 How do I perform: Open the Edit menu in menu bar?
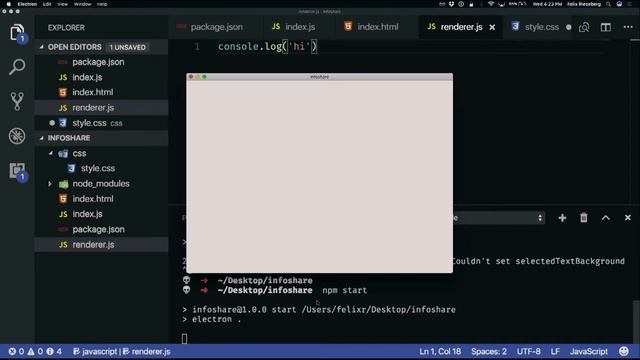coord(47,4)
